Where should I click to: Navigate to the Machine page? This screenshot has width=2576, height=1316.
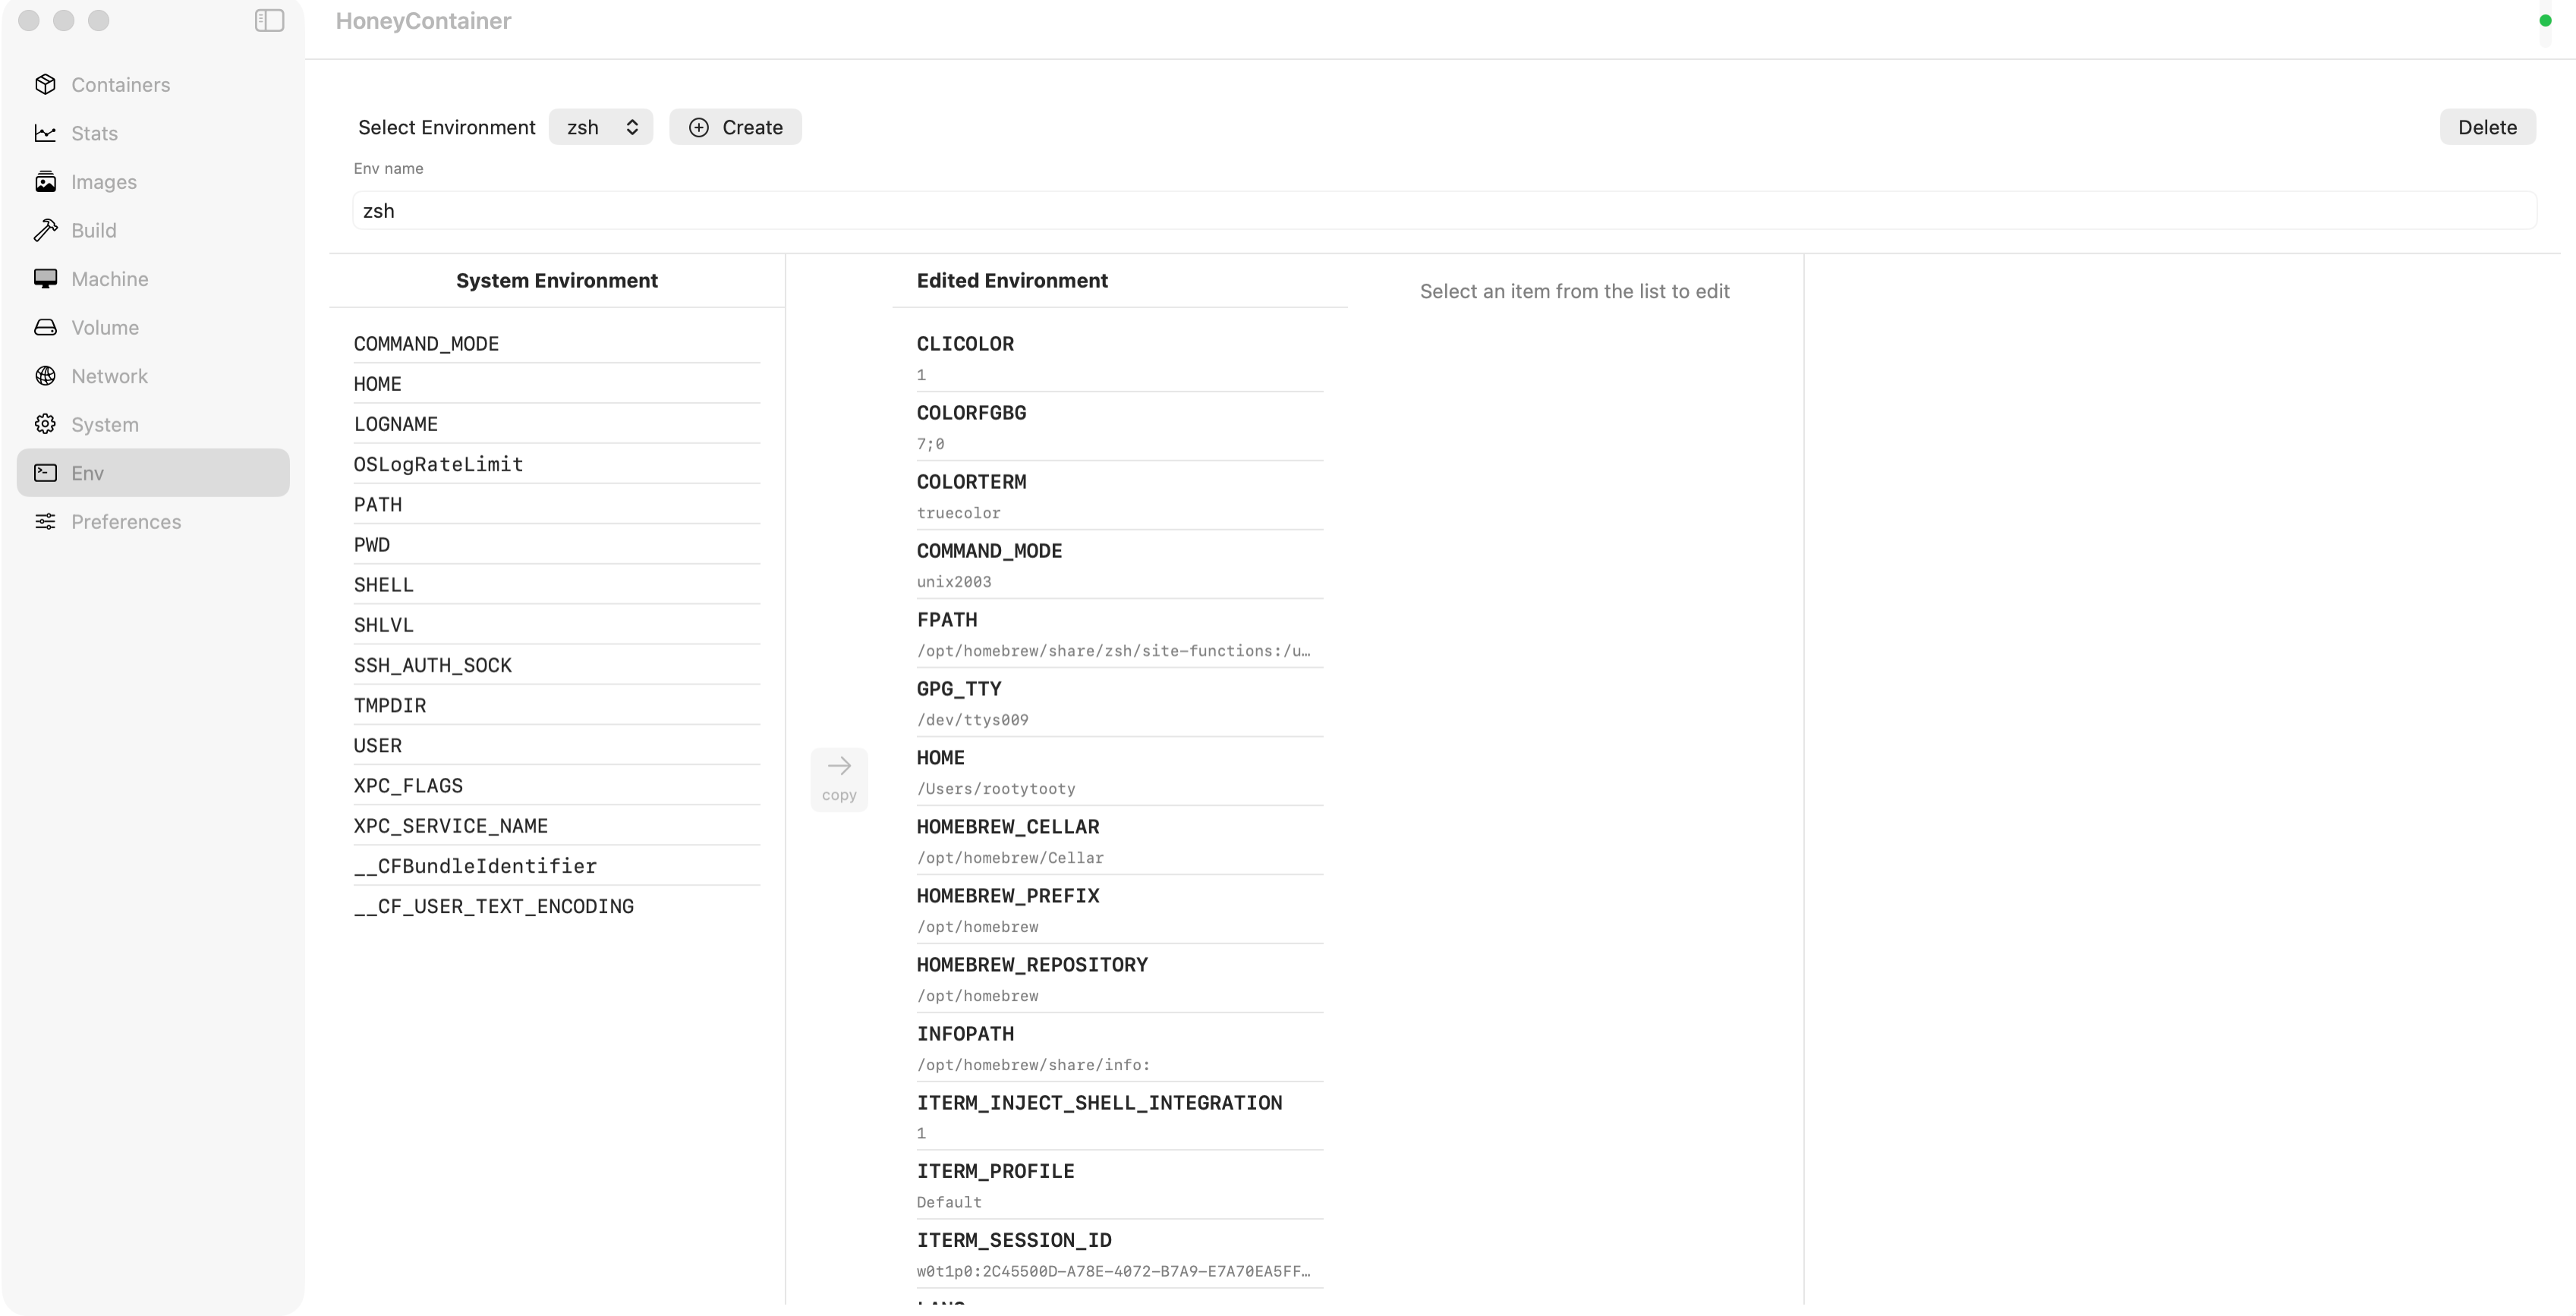click(x=153, y=279)
